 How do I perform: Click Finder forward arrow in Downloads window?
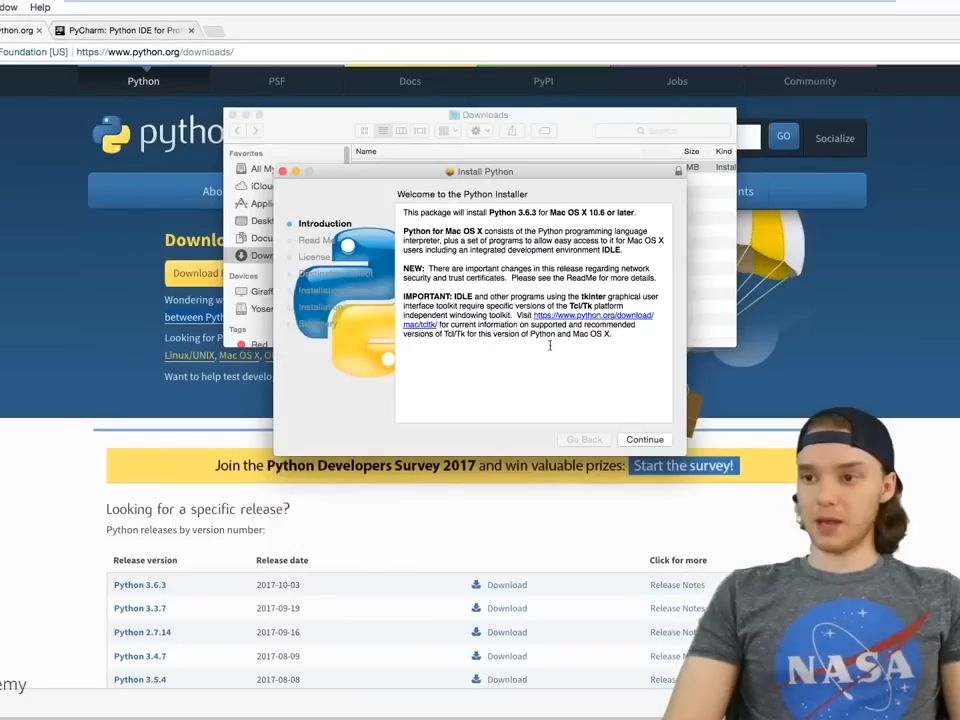tap(255, 130)
